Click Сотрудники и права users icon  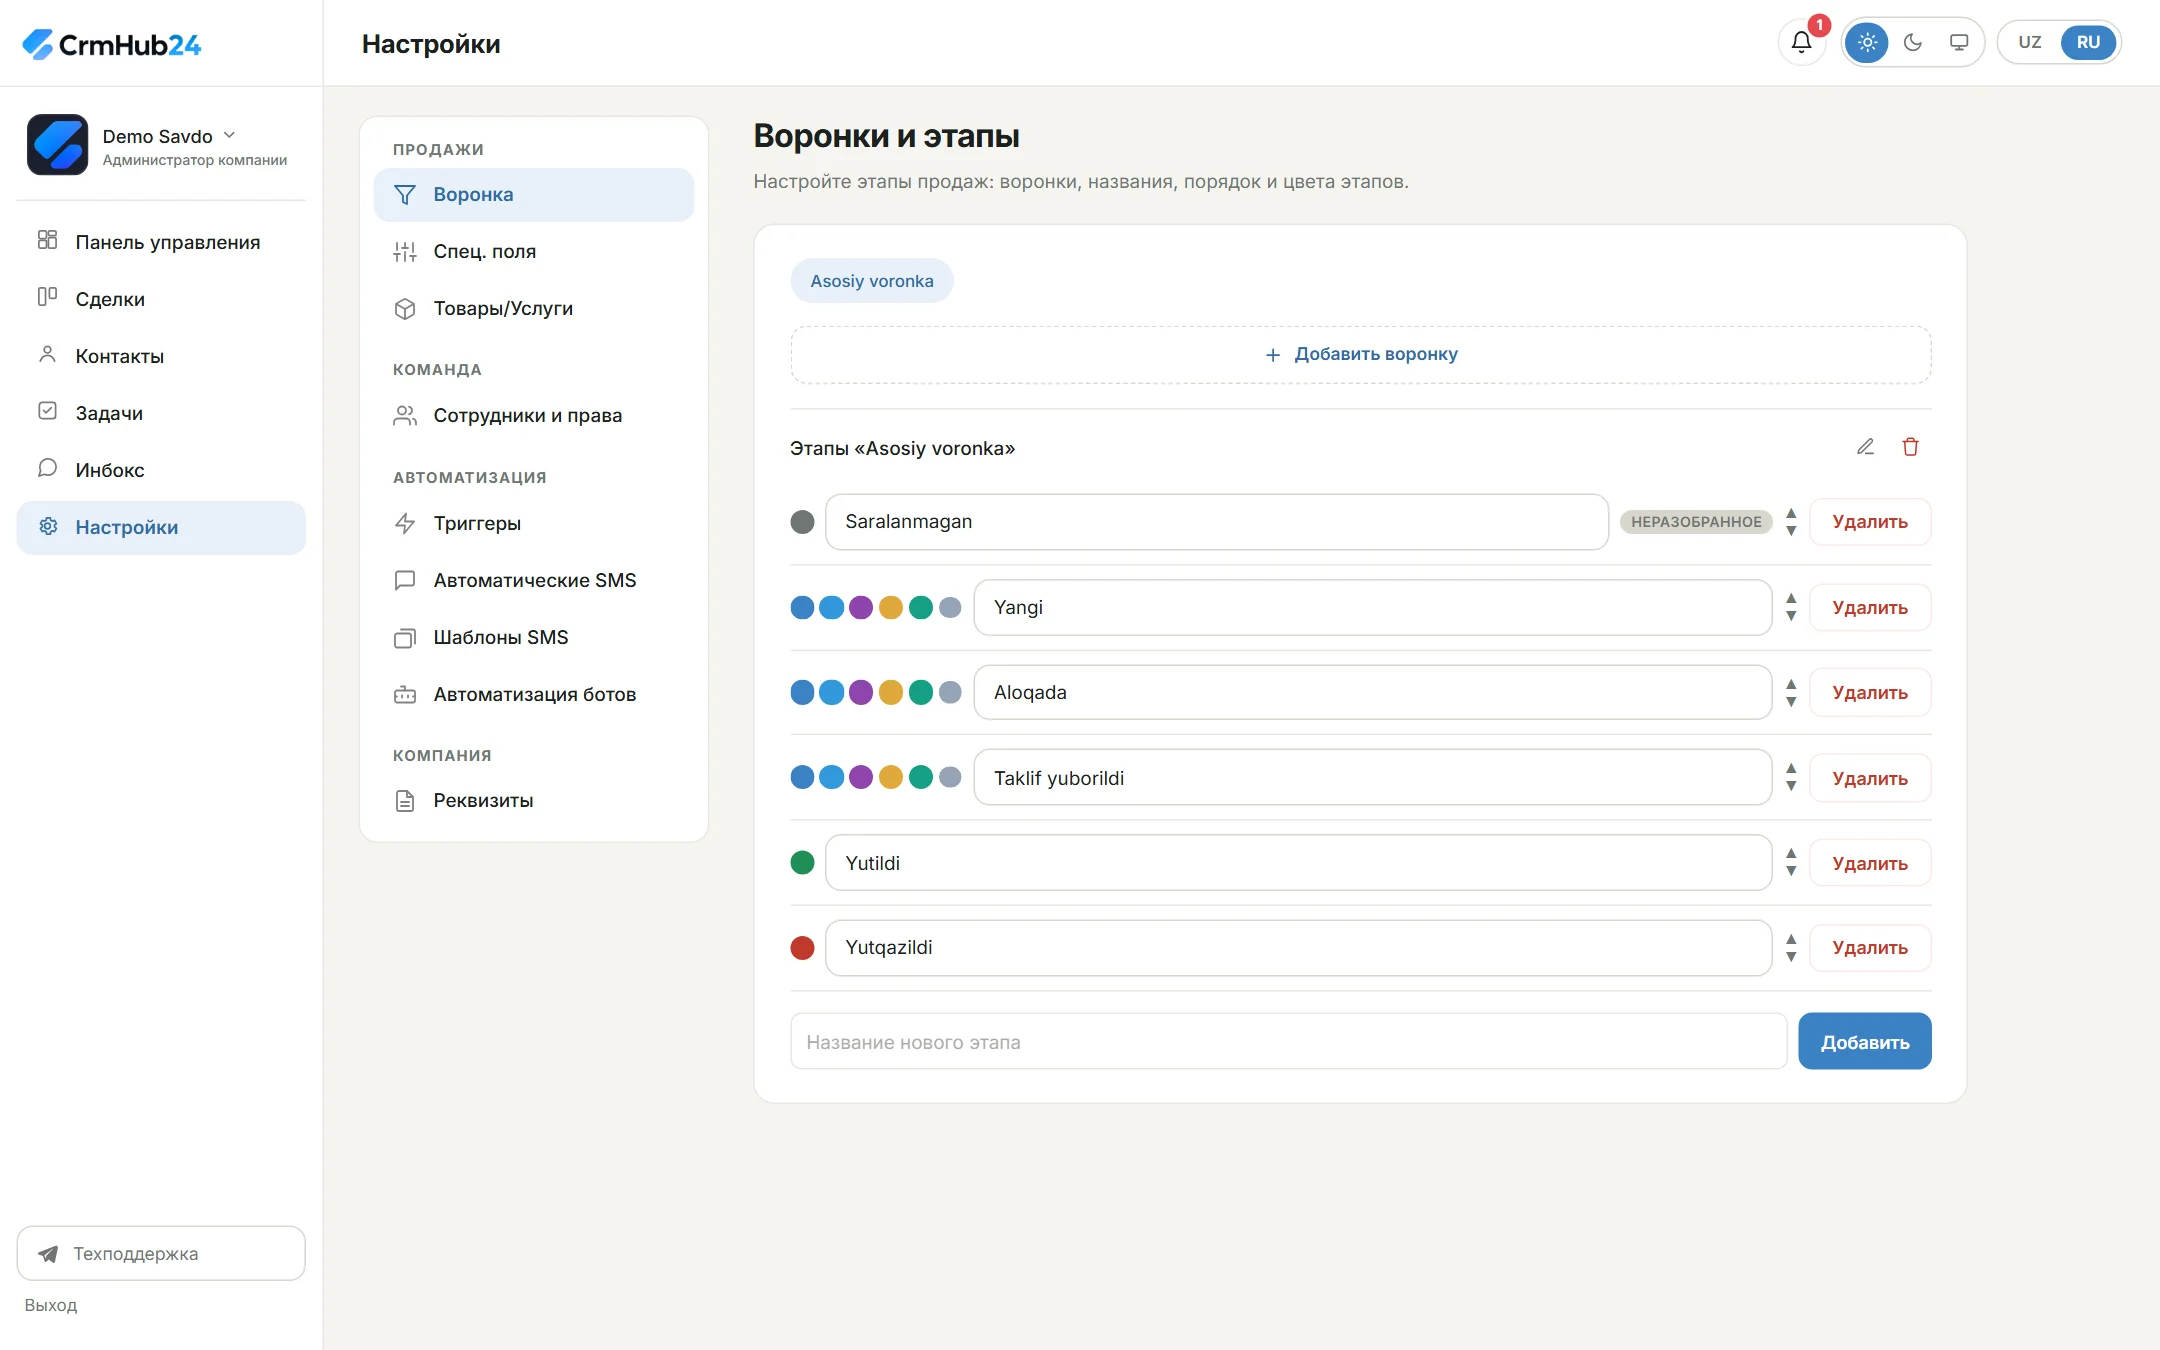(x=405, y=415)
